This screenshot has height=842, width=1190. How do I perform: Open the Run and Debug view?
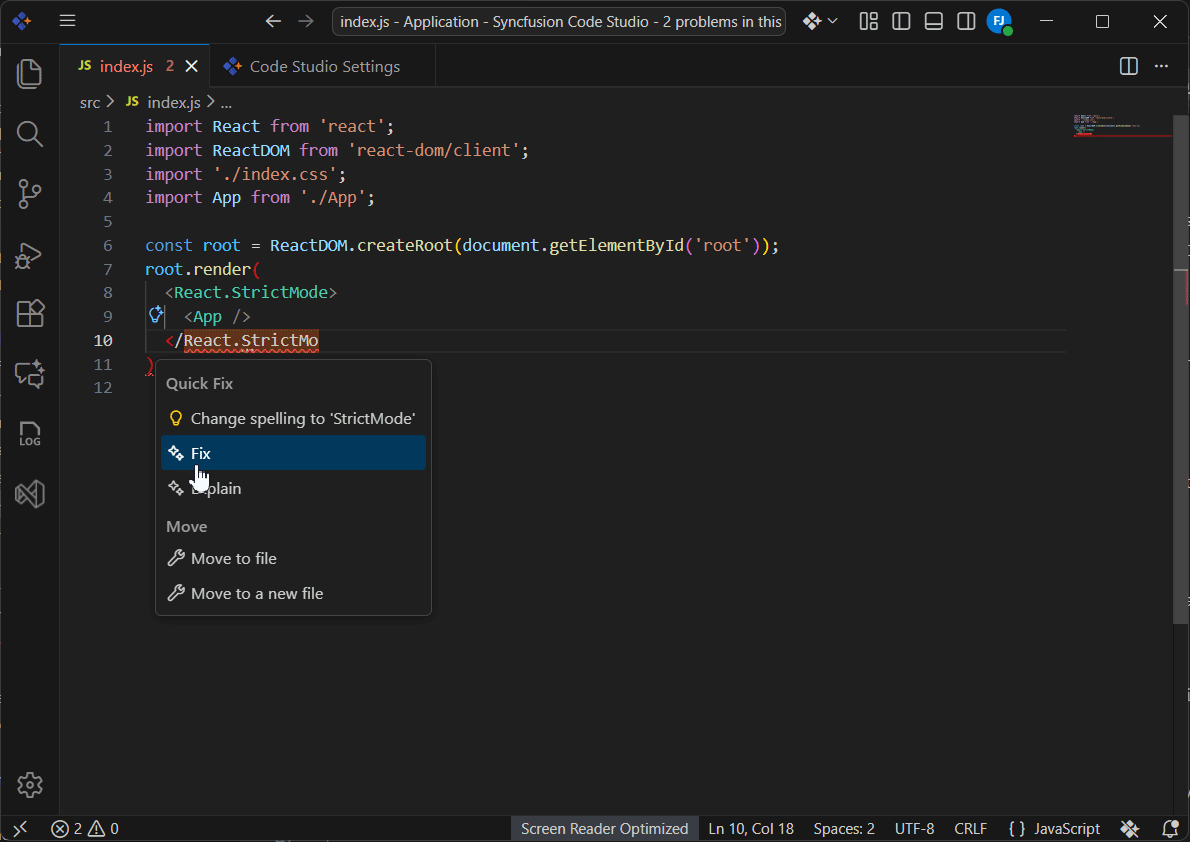click(30, 255)
